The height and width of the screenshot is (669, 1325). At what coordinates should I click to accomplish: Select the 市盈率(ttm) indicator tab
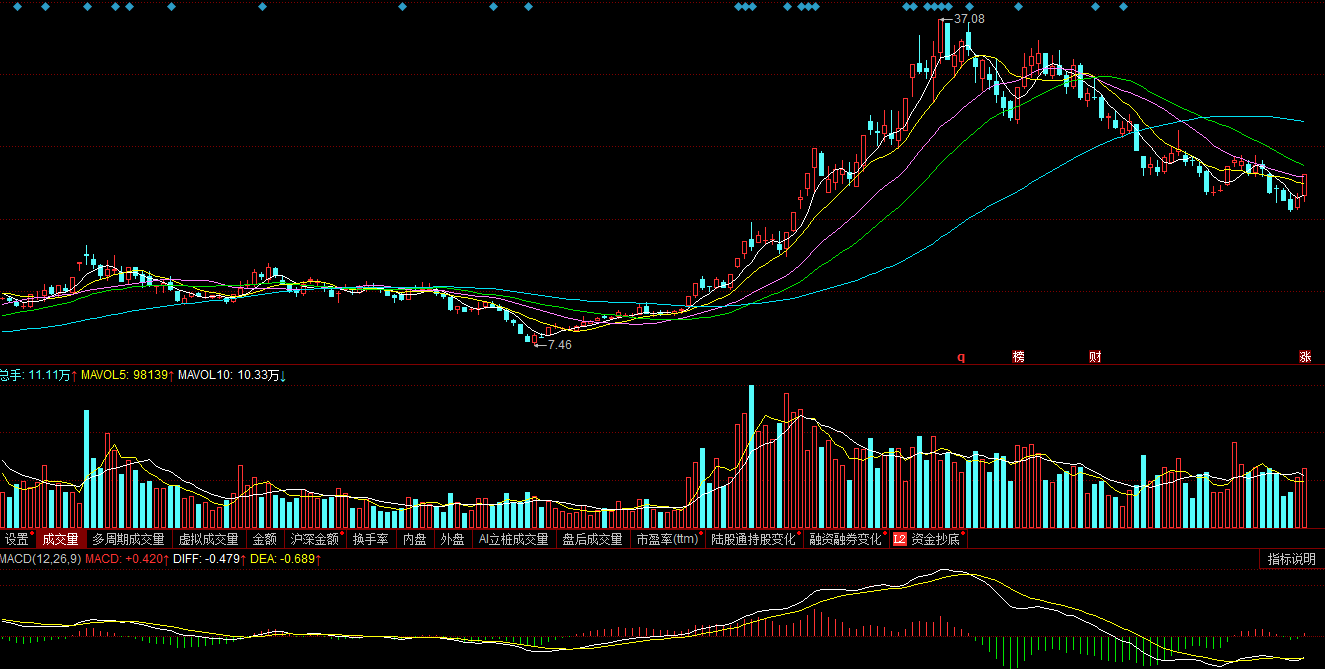tap(668, 539)
